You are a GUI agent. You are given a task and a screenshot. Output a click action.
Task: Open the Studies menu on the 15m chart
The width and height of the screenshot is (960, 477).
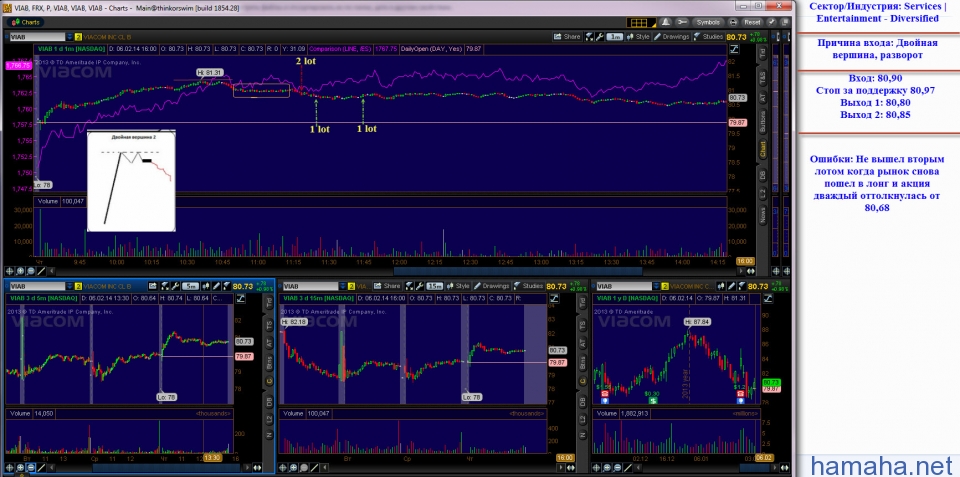click(528, 286)
